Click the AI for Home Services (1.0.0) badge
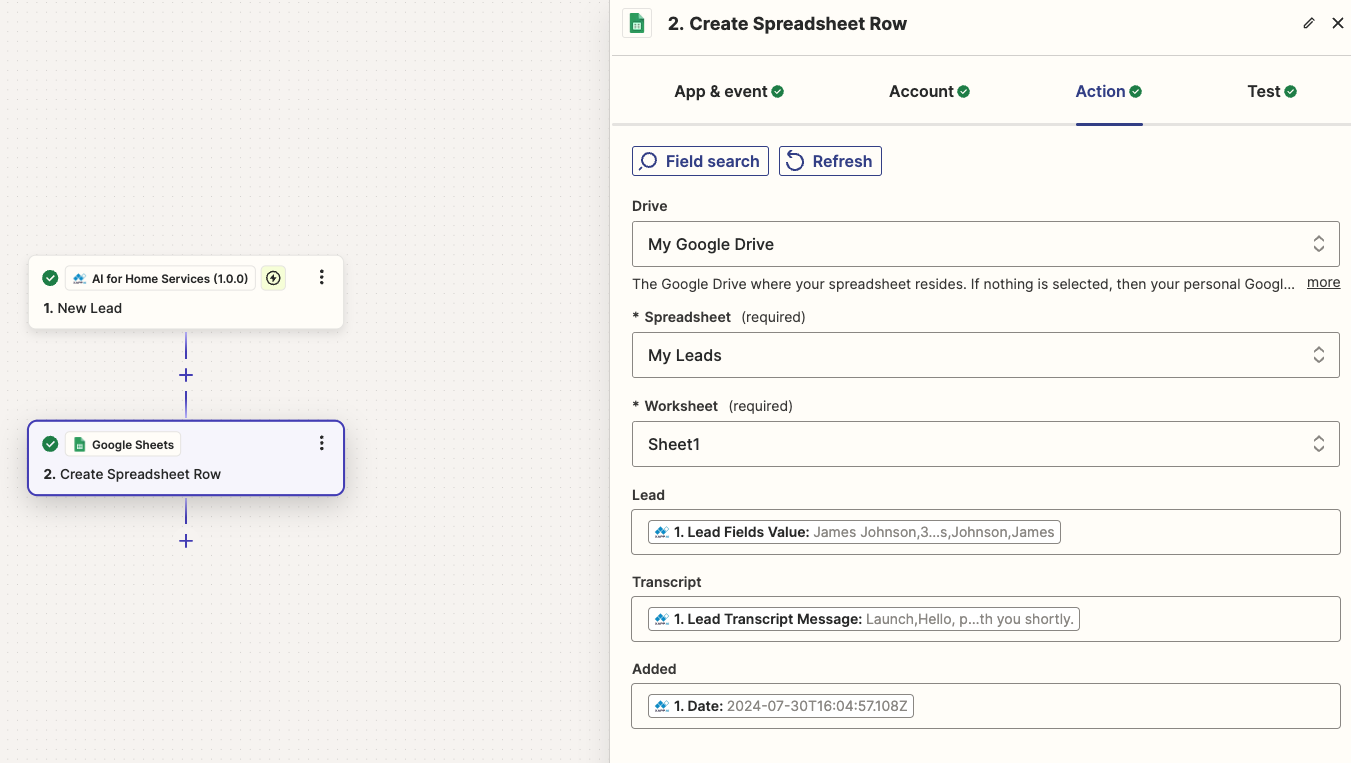This screenshot has height=763, width=1351. pyautogui.click(x=161, y=278)
